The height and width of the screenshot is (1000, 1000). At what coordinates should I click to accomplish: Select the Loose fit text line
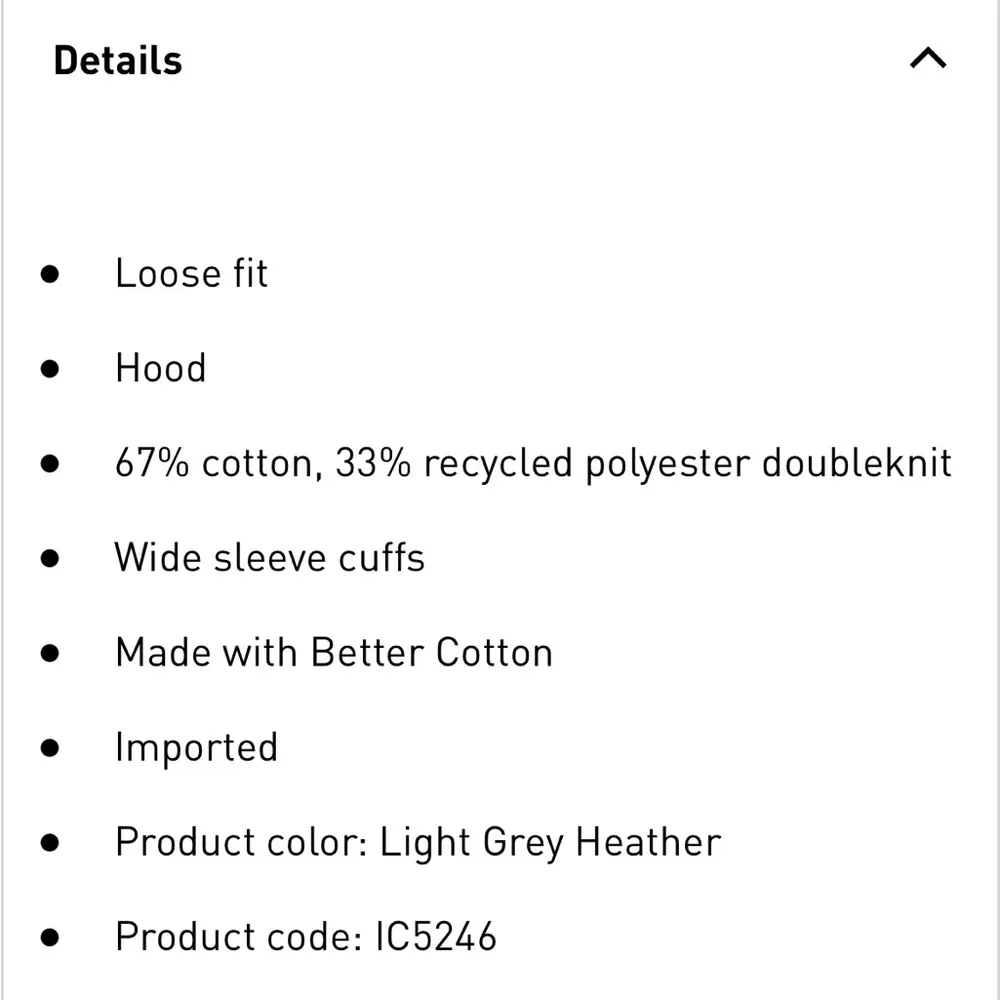(x=191, y=274)
